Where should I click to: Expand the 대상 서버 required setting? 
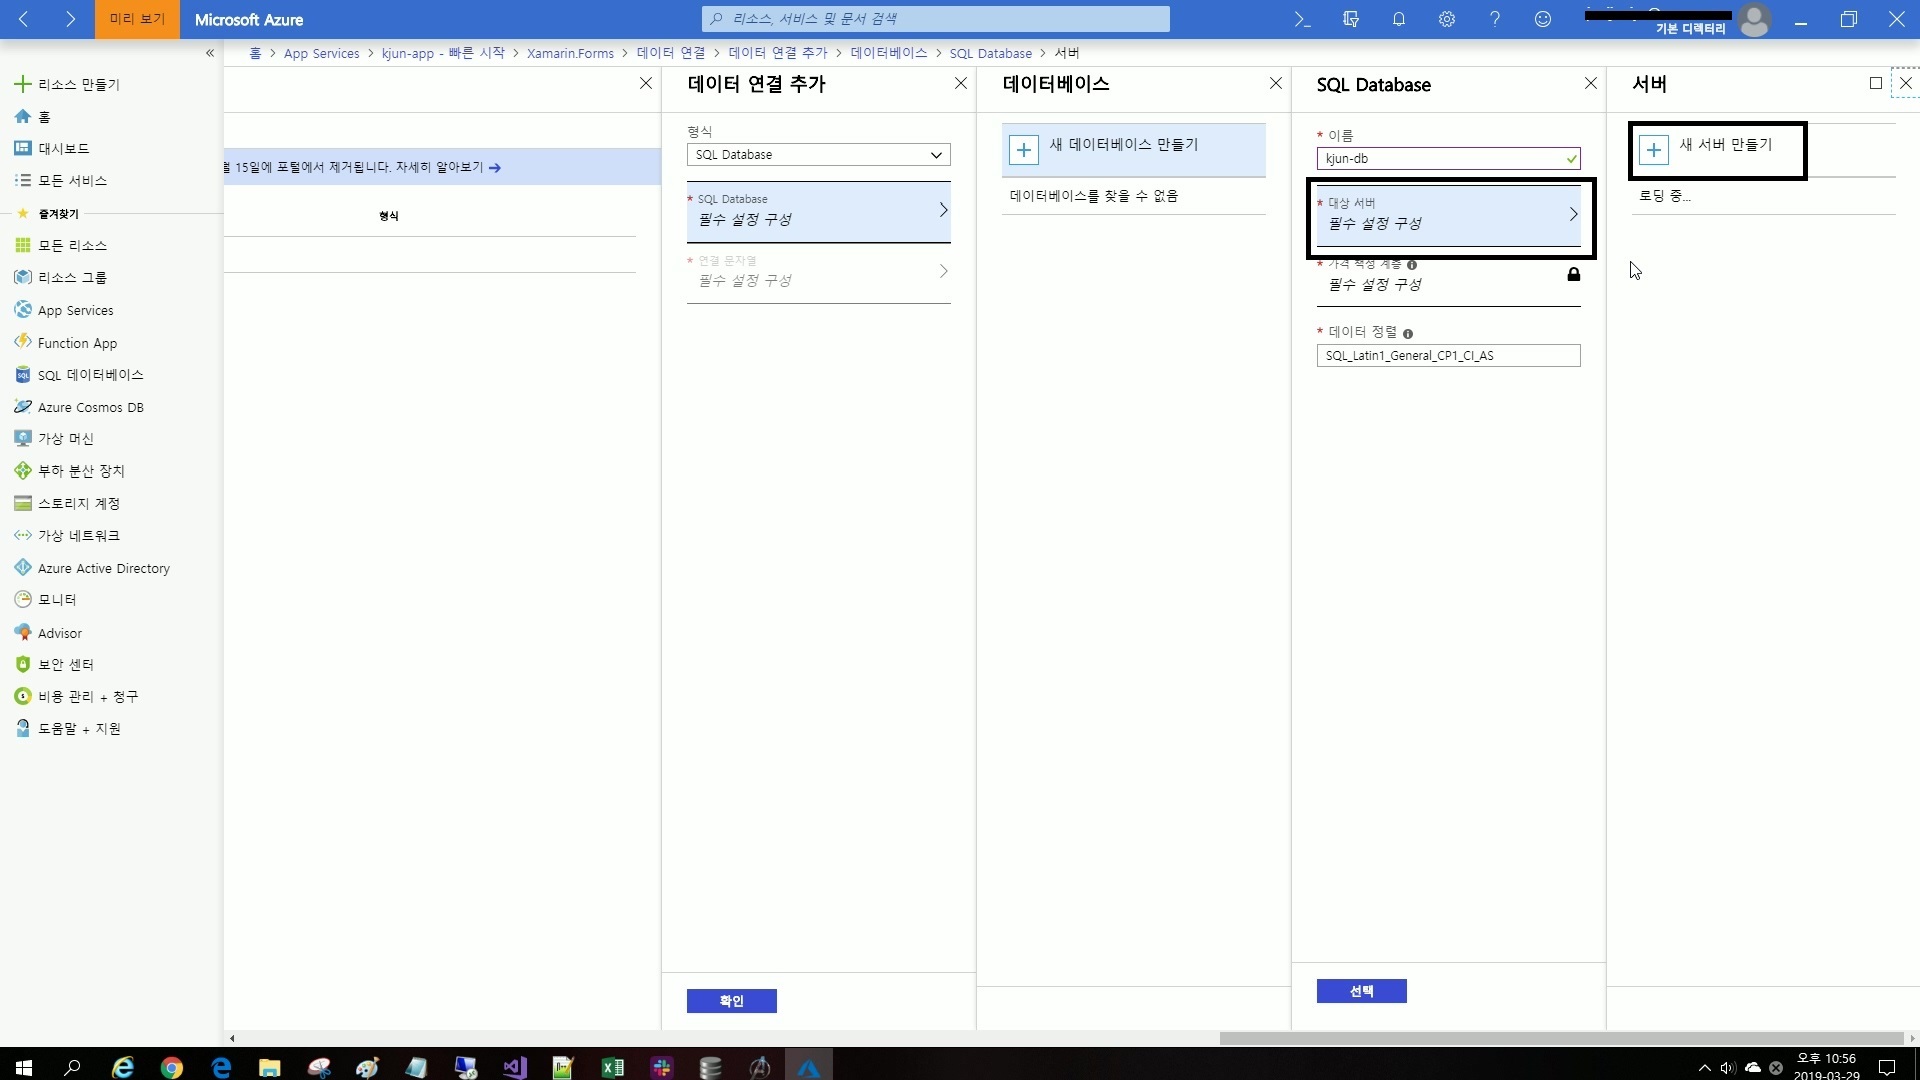click(1448, 214)
